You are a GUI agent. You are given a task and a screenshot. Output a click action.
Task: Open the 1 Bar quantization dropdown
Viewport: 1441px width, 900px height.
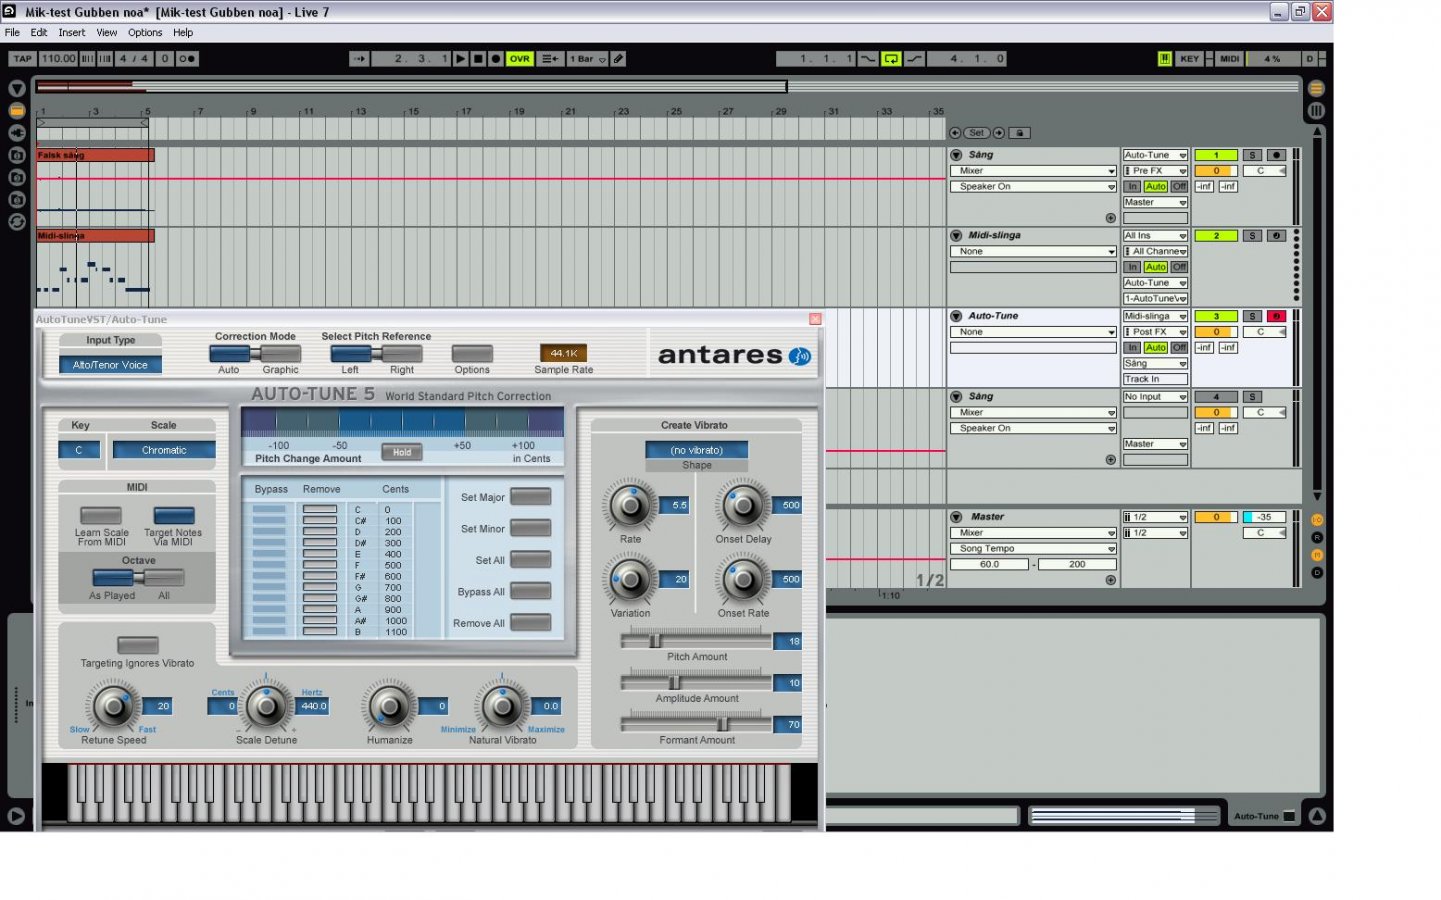point(588,59)
